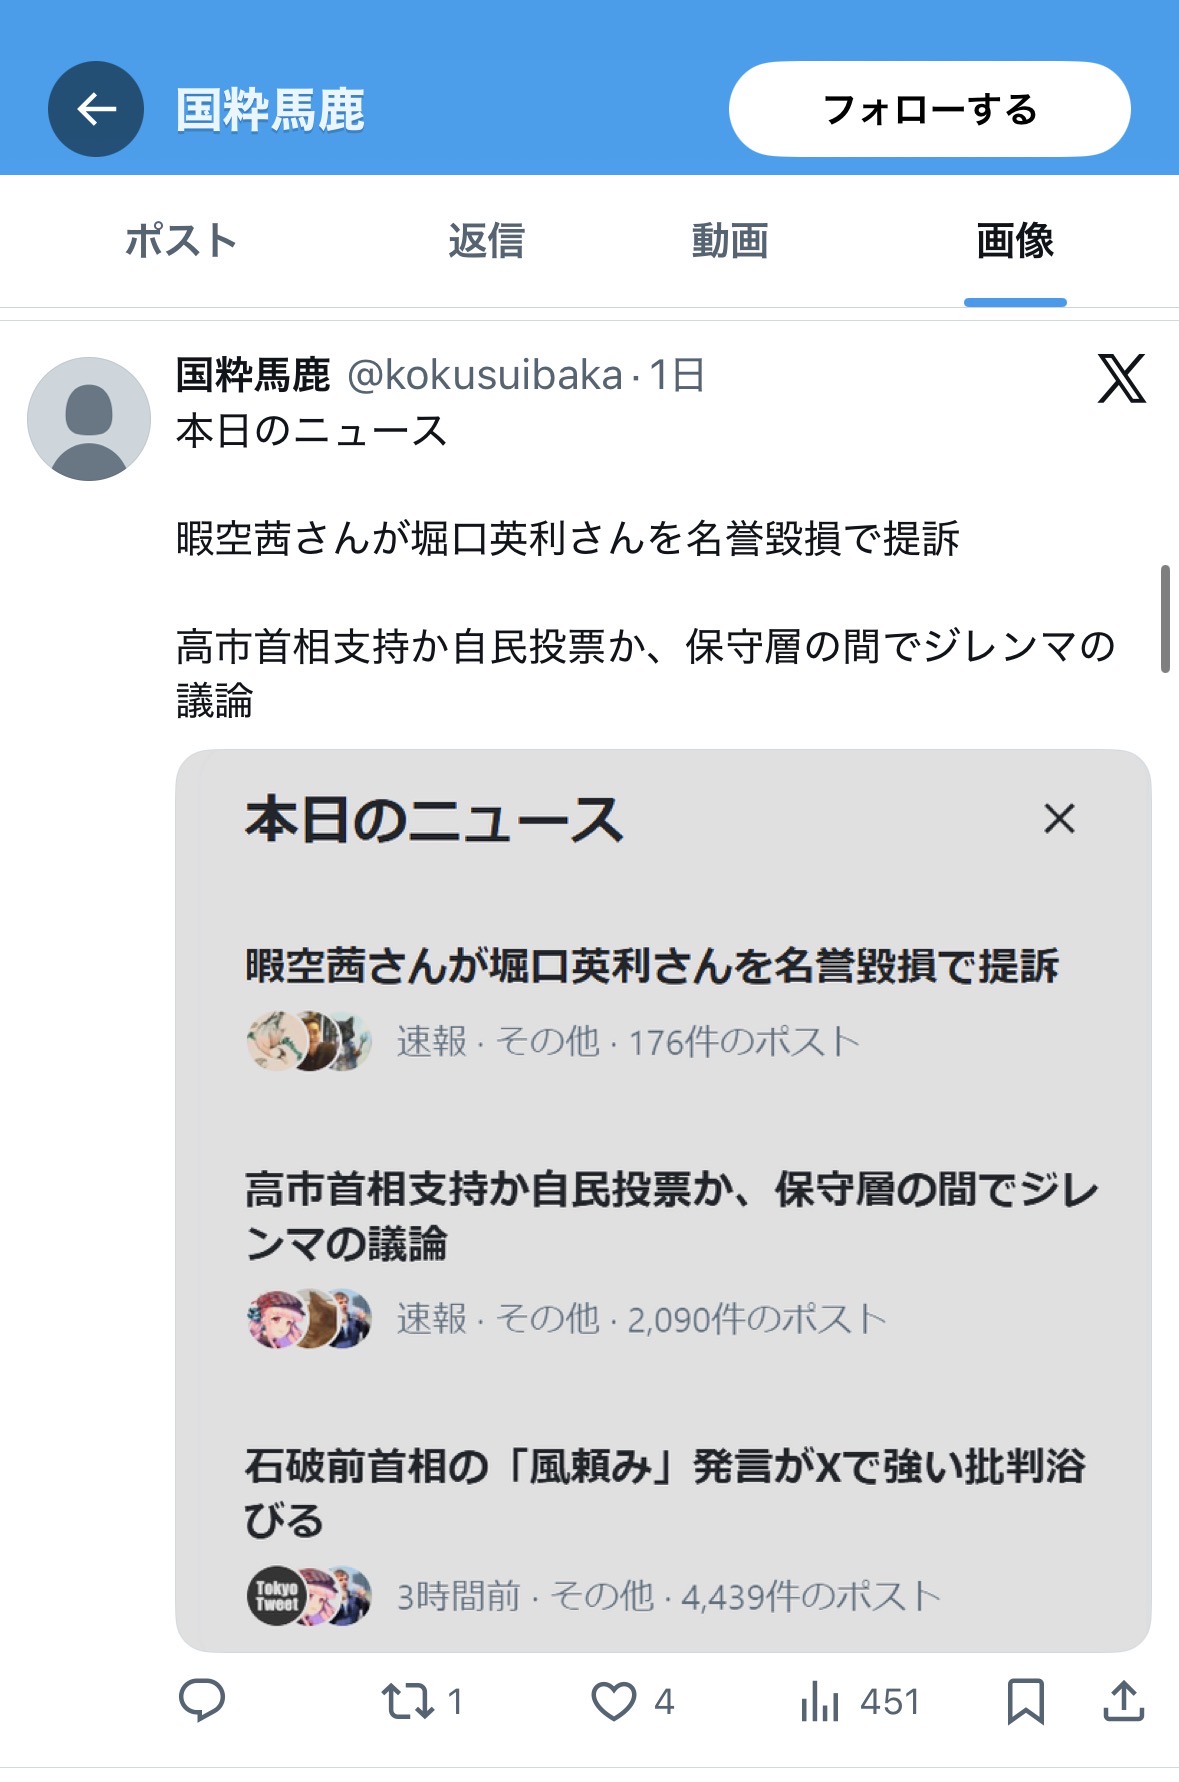Image resolution: width=1179 pixels, height=1782 pixels.
Task: Click the X logo on the post
Action: pyautogui.click(x=1121, y=378)
